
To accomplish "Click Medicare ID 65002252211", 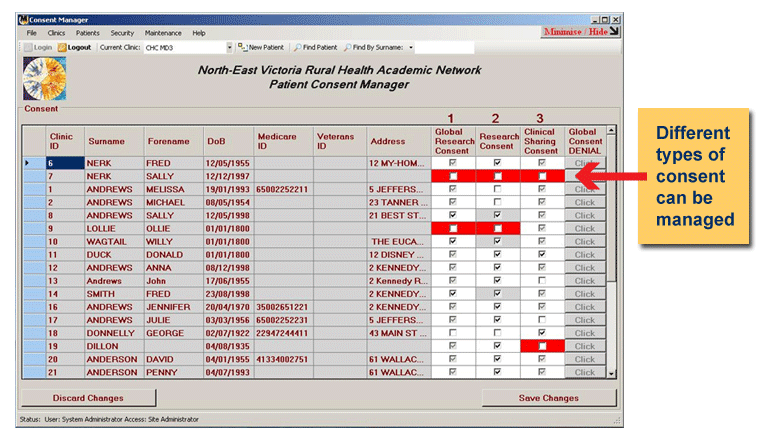I will [284, 189].
